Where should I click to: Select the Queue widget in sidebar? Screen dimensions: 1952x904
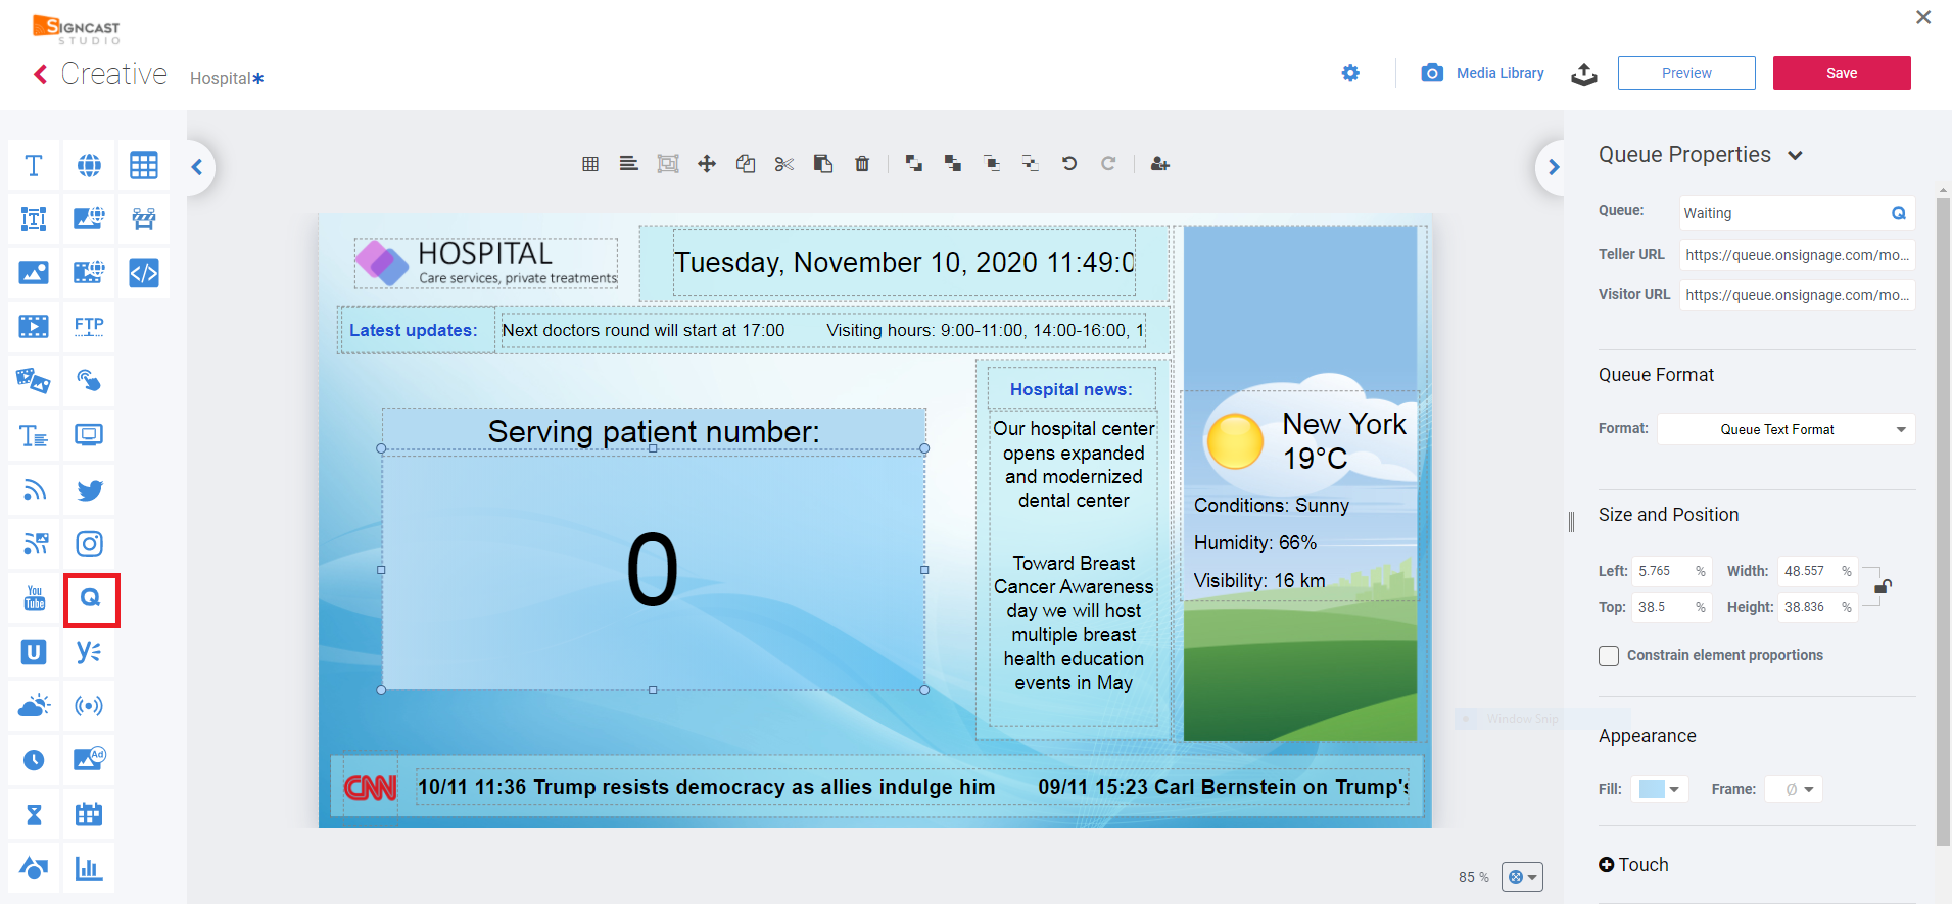coord(91,598)
